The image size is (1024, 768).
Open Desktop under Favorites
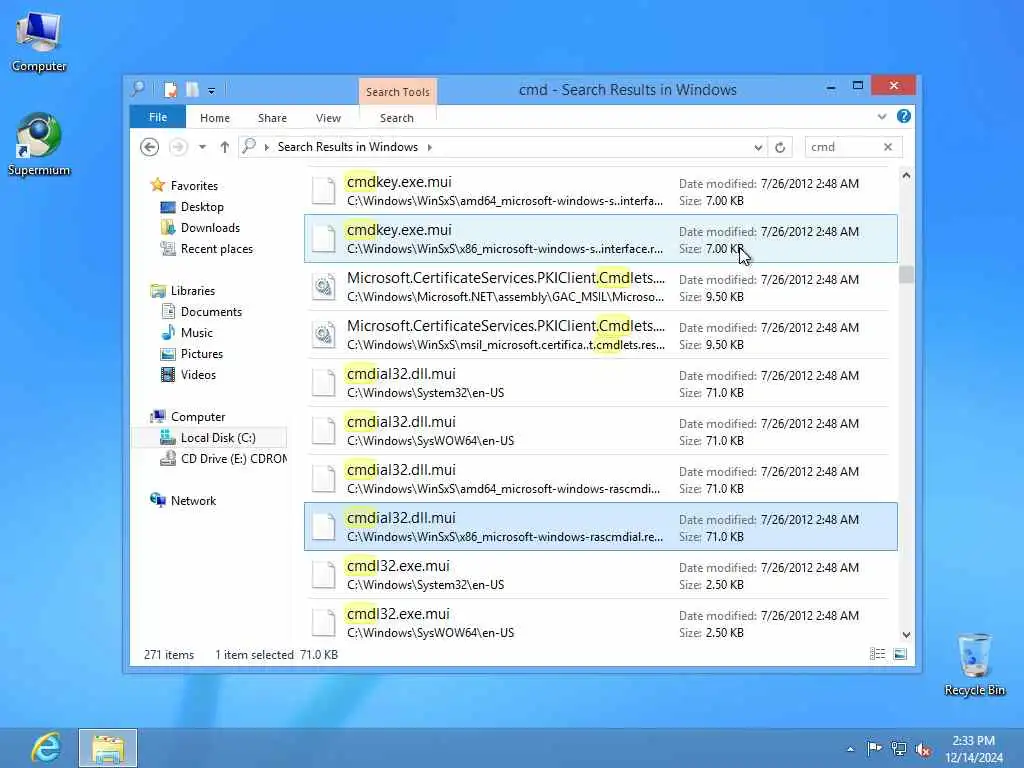point(202,206)
